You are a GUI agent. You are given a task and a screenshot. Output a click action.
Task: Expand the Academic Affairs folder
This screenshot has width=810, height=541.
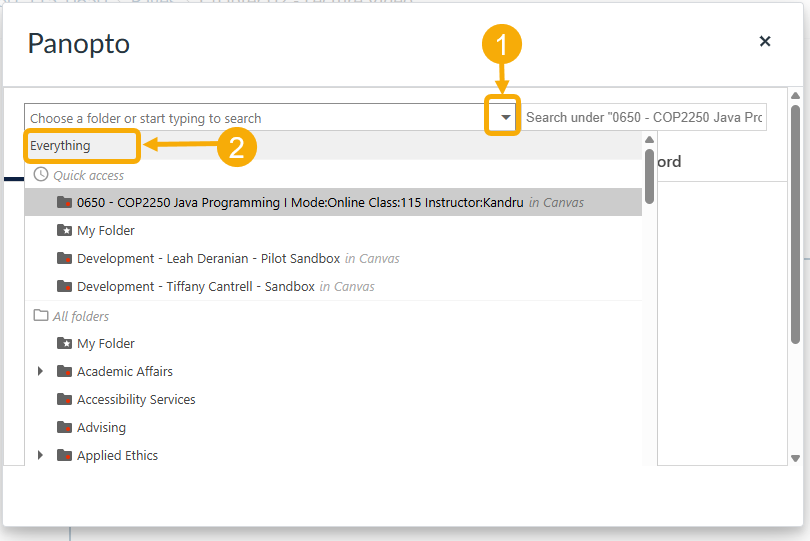(40, 371)
